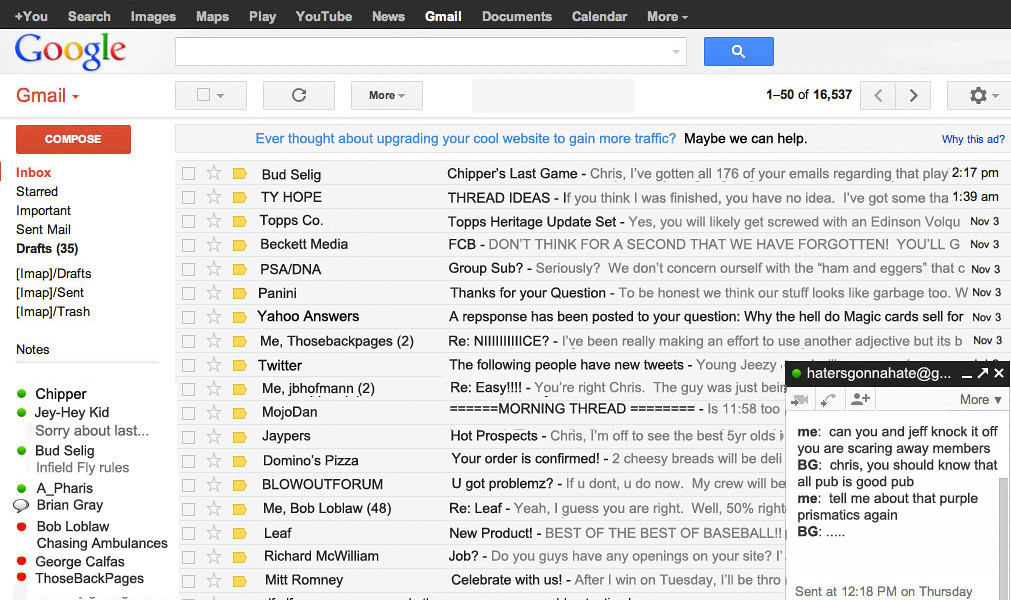Open the email 'Chipper's Last Game'
Image resolution: width=1011 pixels, height=600 pixels.
point(512,173)
